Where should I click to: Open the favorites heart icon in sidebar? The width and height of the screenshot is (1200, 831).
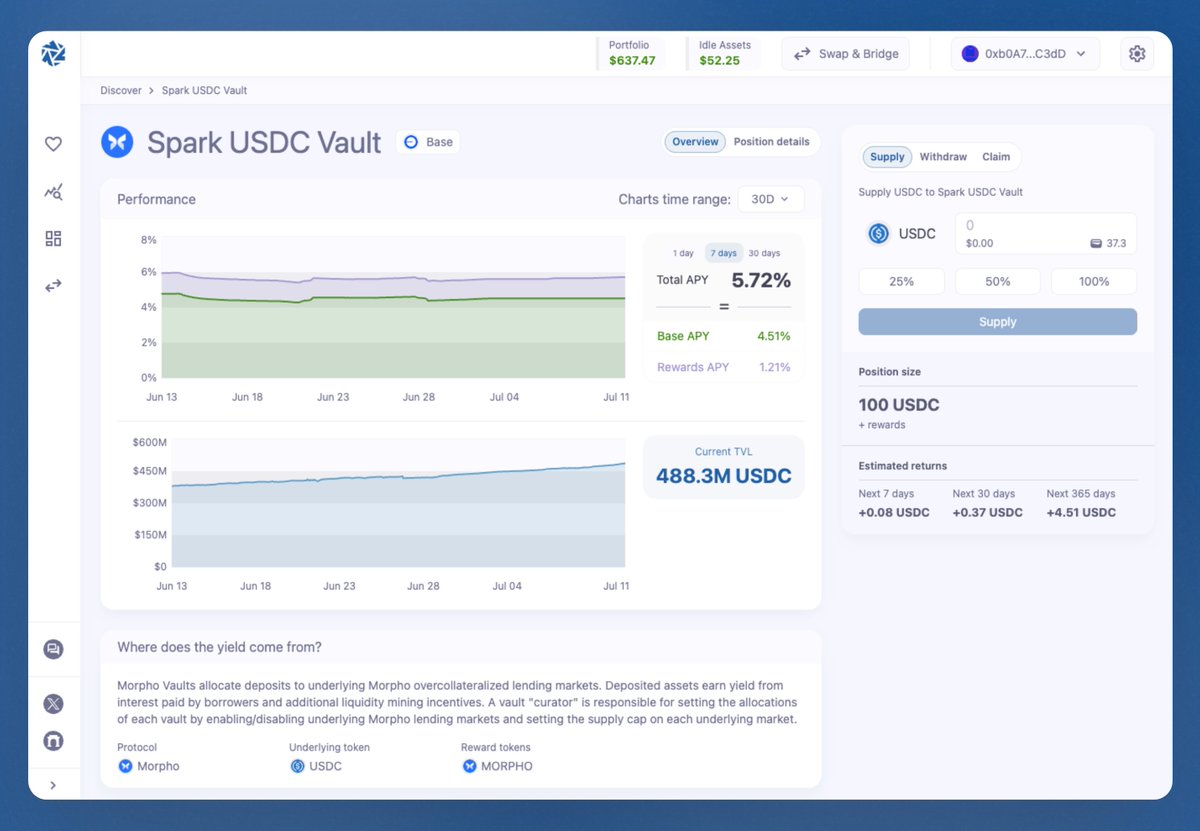click(53, 144)
